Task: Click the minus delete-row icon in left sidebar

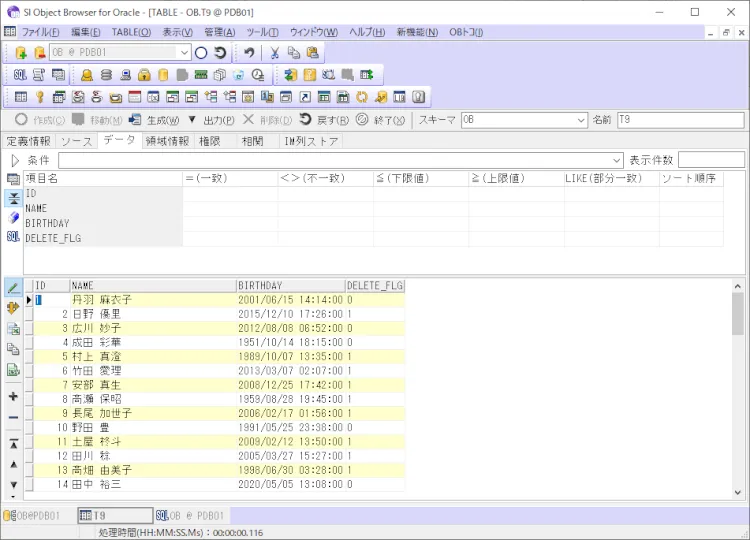Action: coord(13,417)
